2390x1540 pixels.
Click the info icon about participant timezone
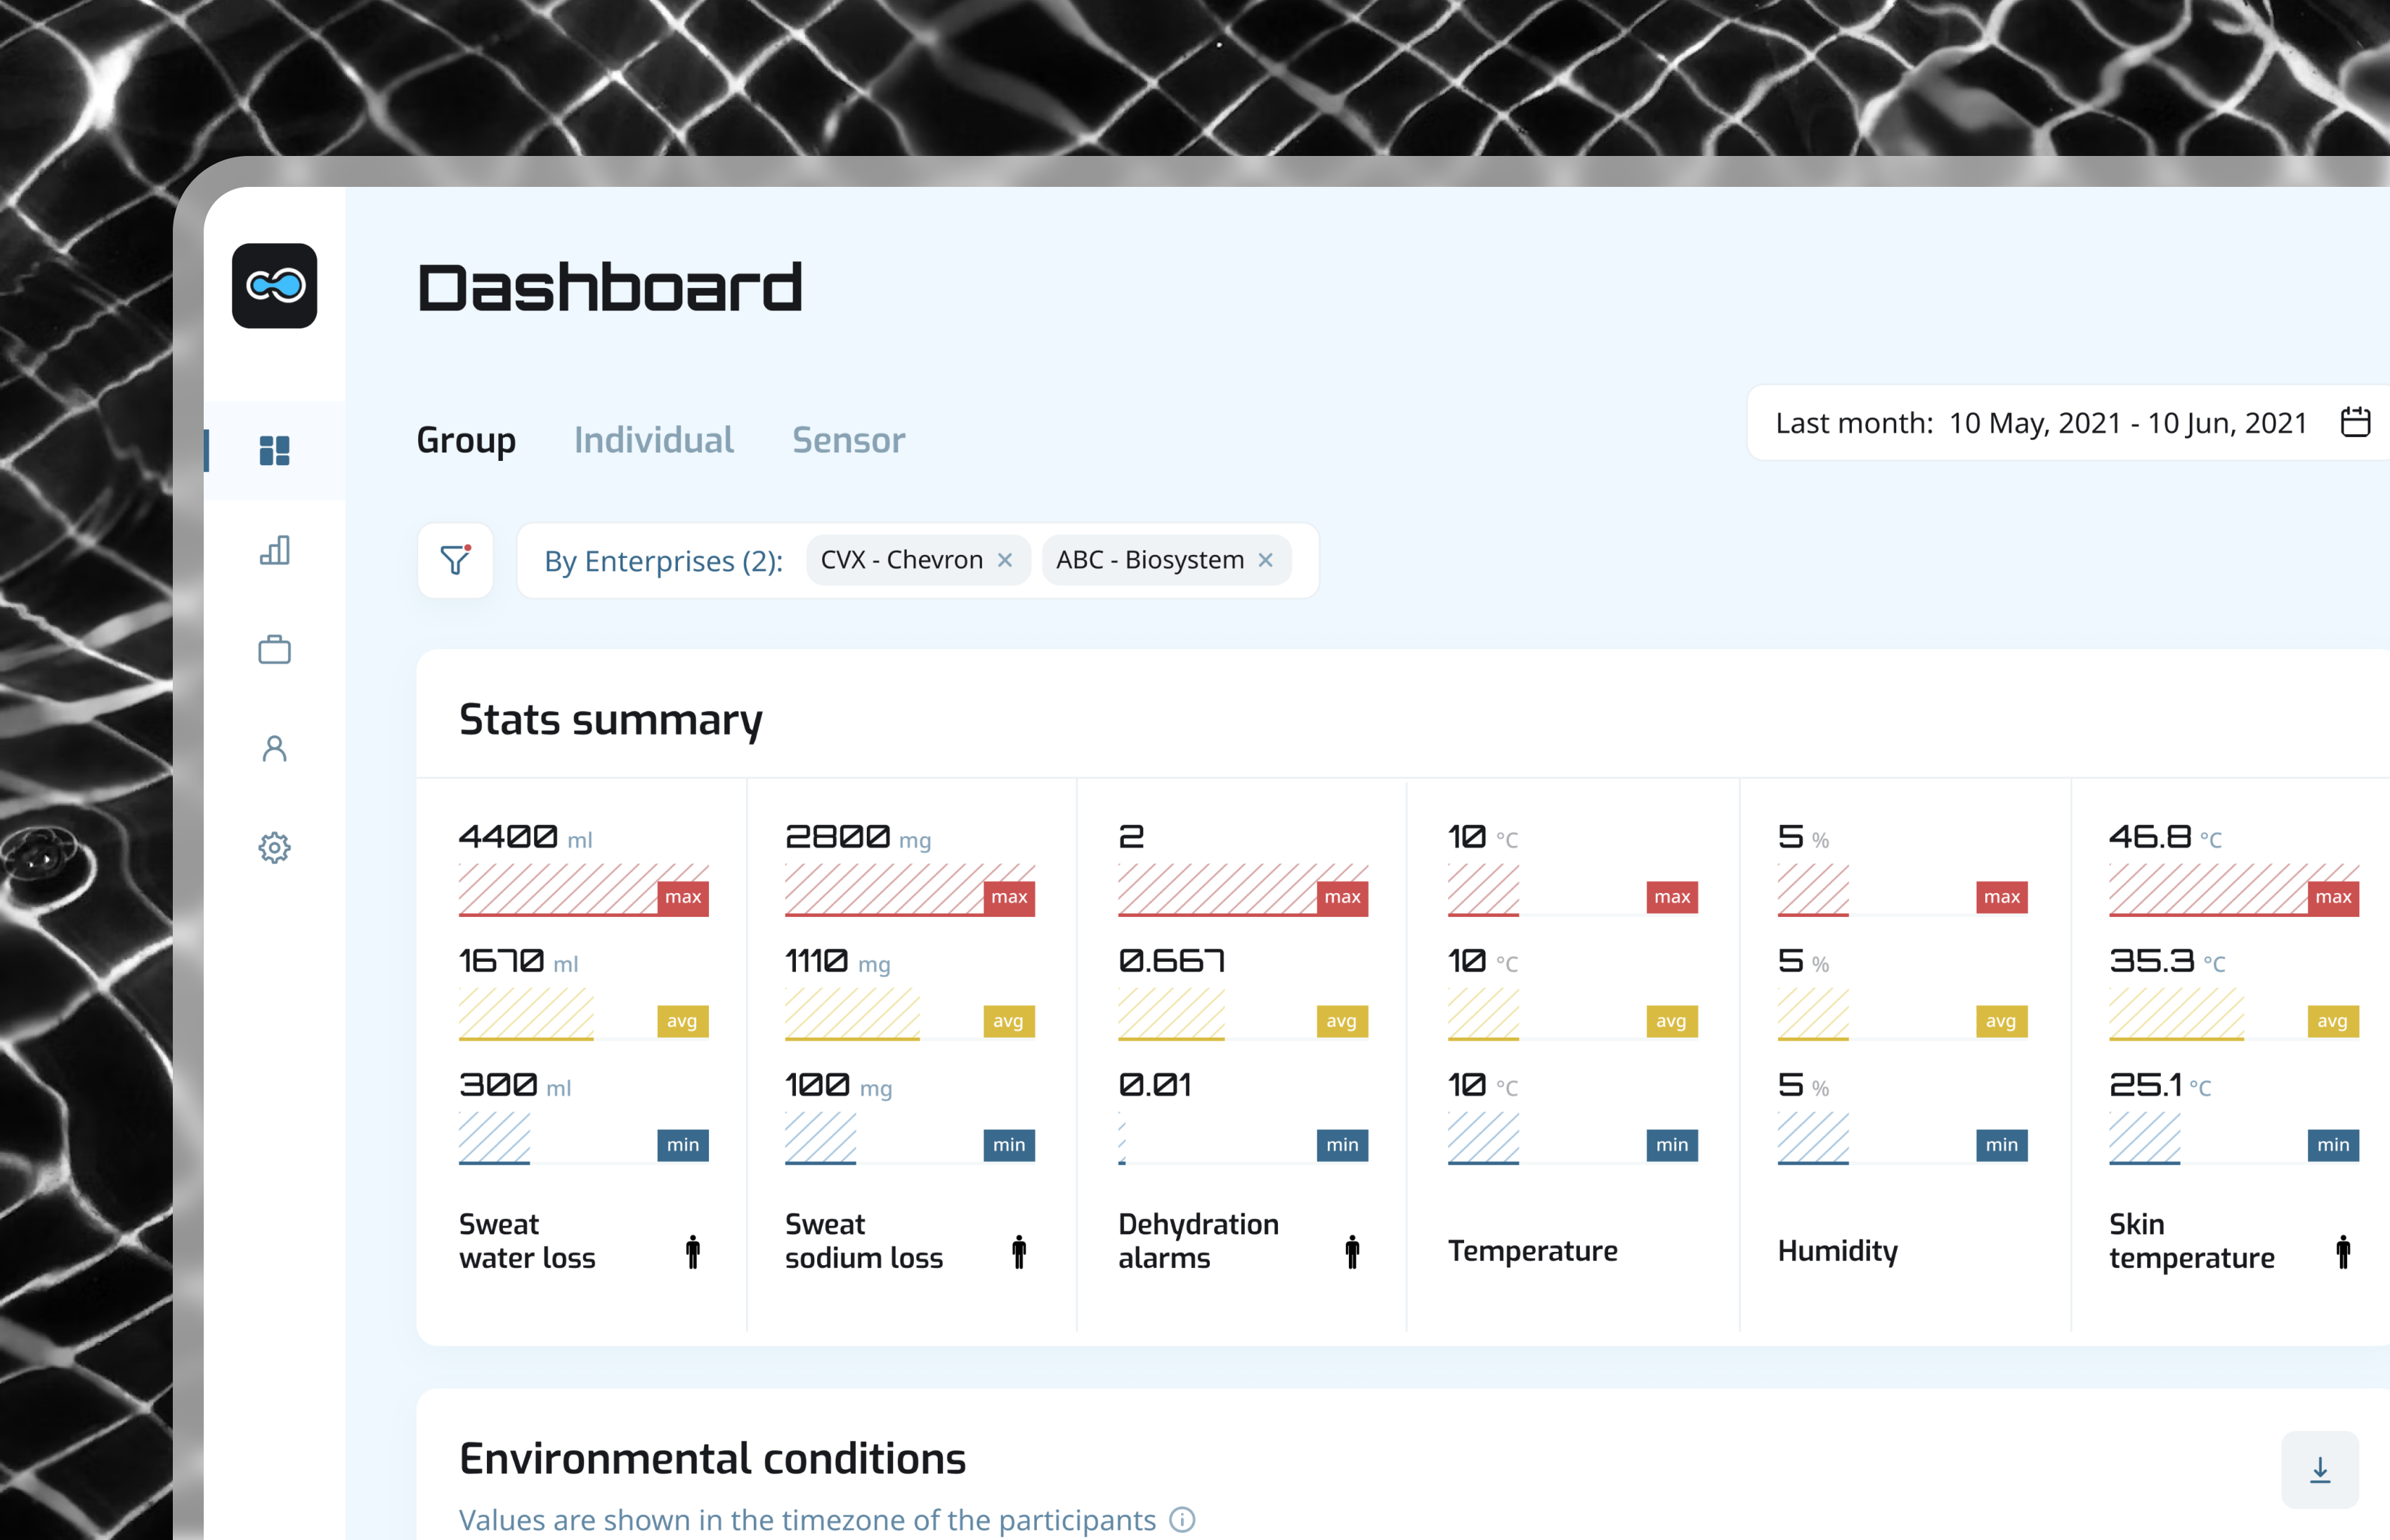tap(1183, 1519)
